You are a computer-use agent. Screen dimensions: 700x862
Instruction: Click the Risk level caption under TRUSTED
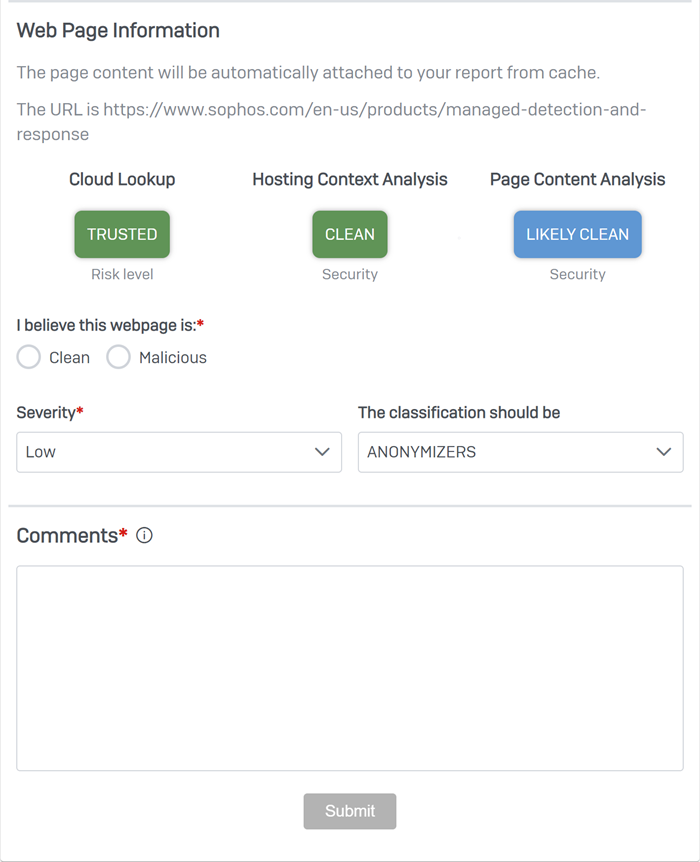coord(121,273)
